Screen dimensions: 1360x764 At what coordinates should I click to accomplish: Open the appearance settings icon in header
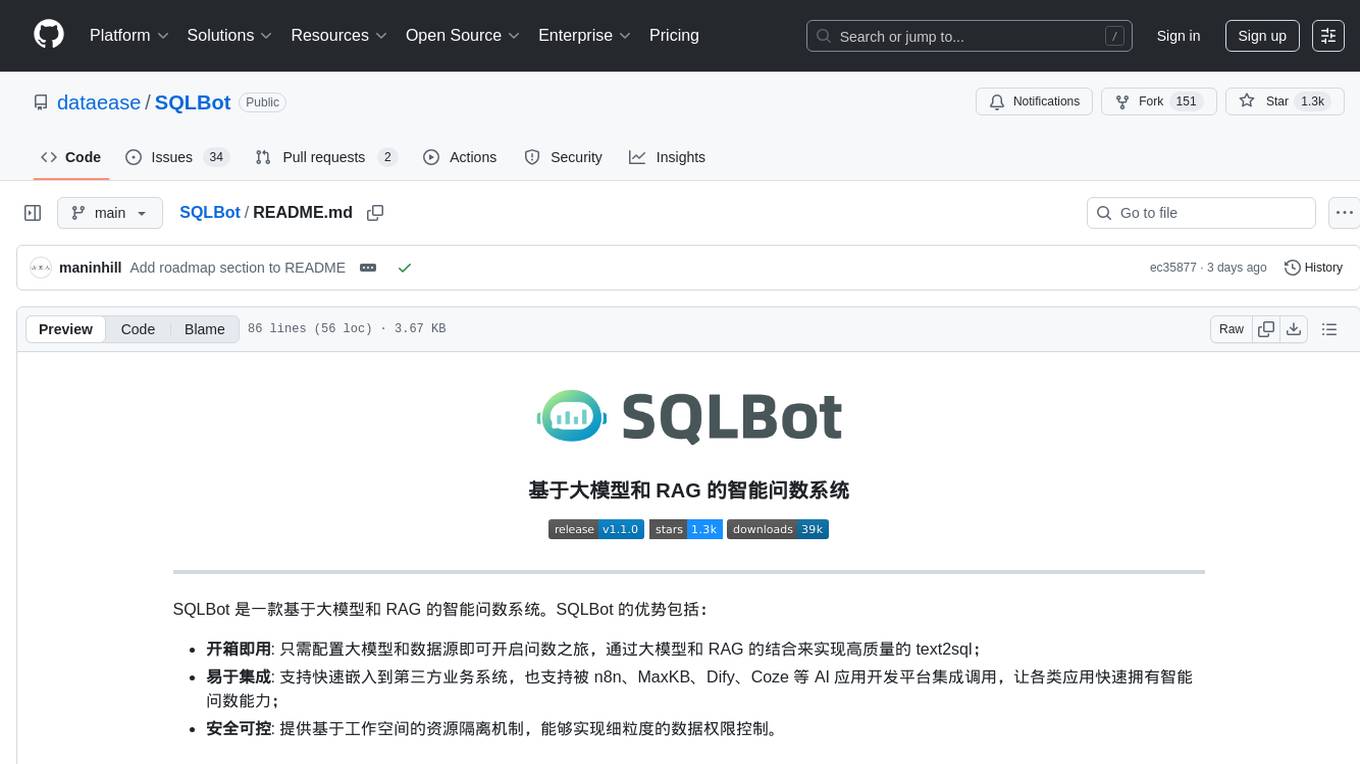(x=1328, y=36)
